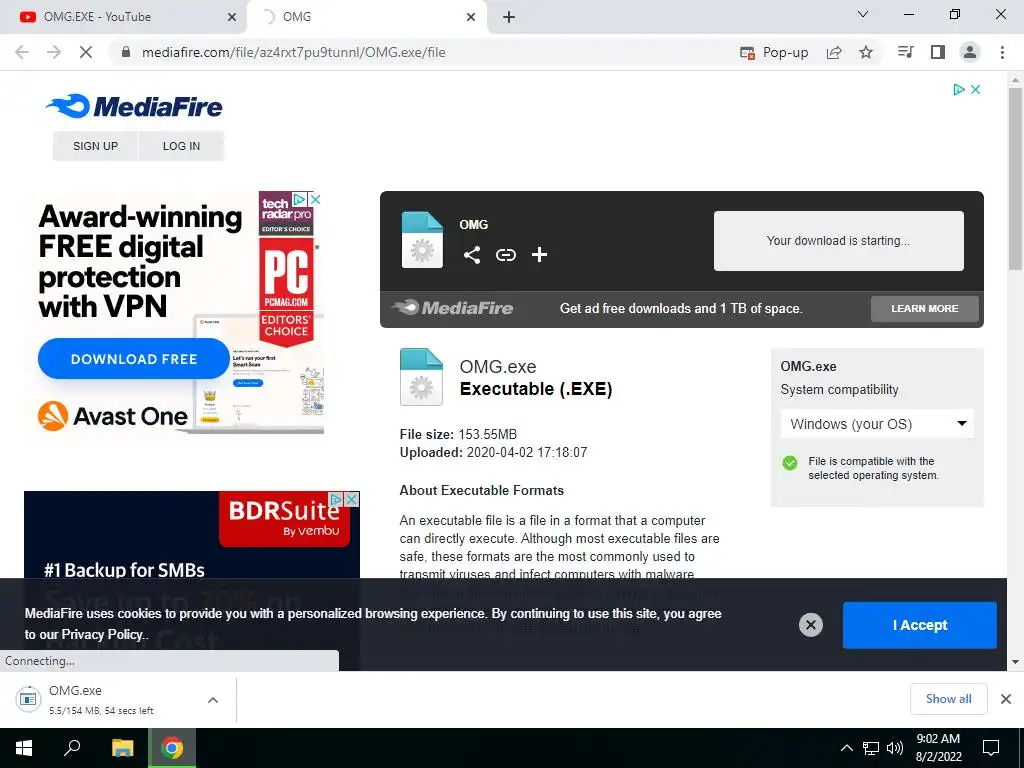
Task: Close the BDRSuite ad with X
Action: point(351,500)
